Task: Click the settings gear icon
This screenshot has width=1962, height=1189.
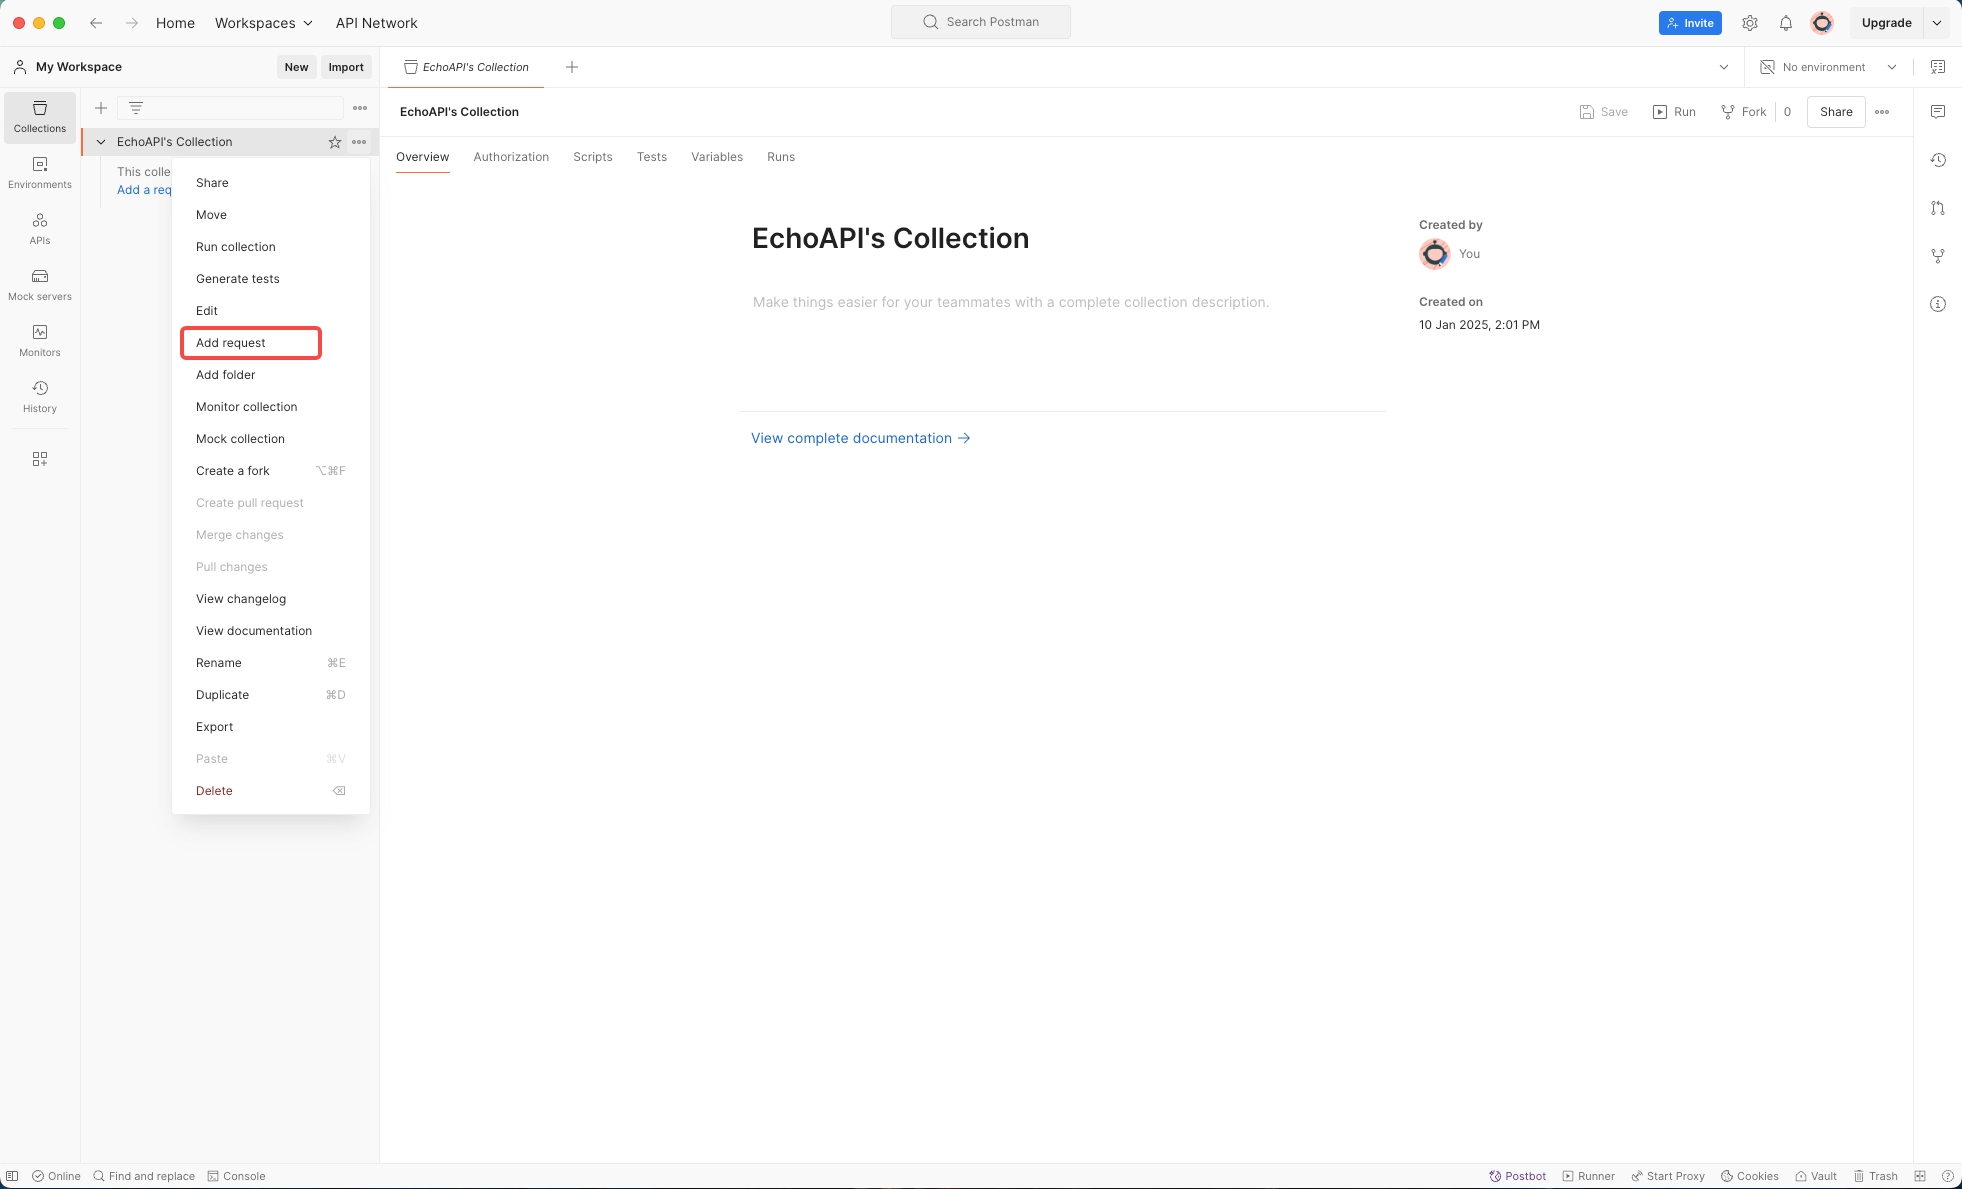Action: [1750, 23]
